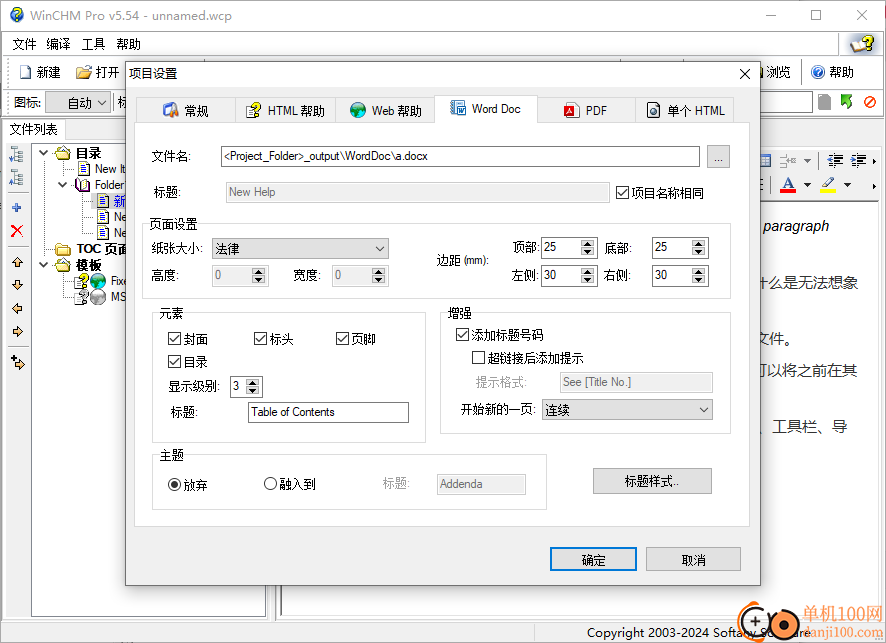Toggle the 封面 cover checkbox
This screenshot has height=643, width=886.
(x=174, y=338)
